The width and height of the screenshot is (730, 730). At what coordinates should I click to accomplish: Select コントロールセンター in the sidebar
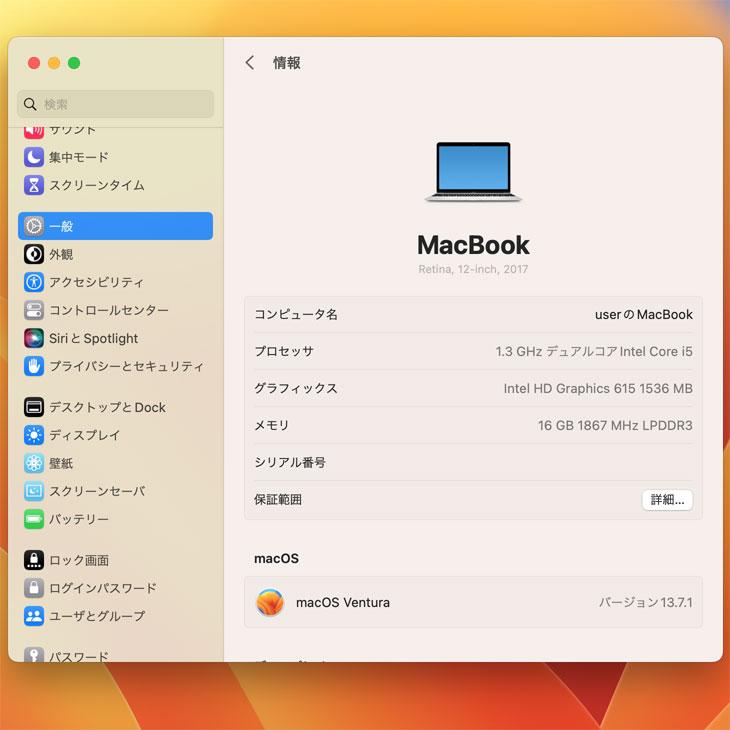coord(109,310)
